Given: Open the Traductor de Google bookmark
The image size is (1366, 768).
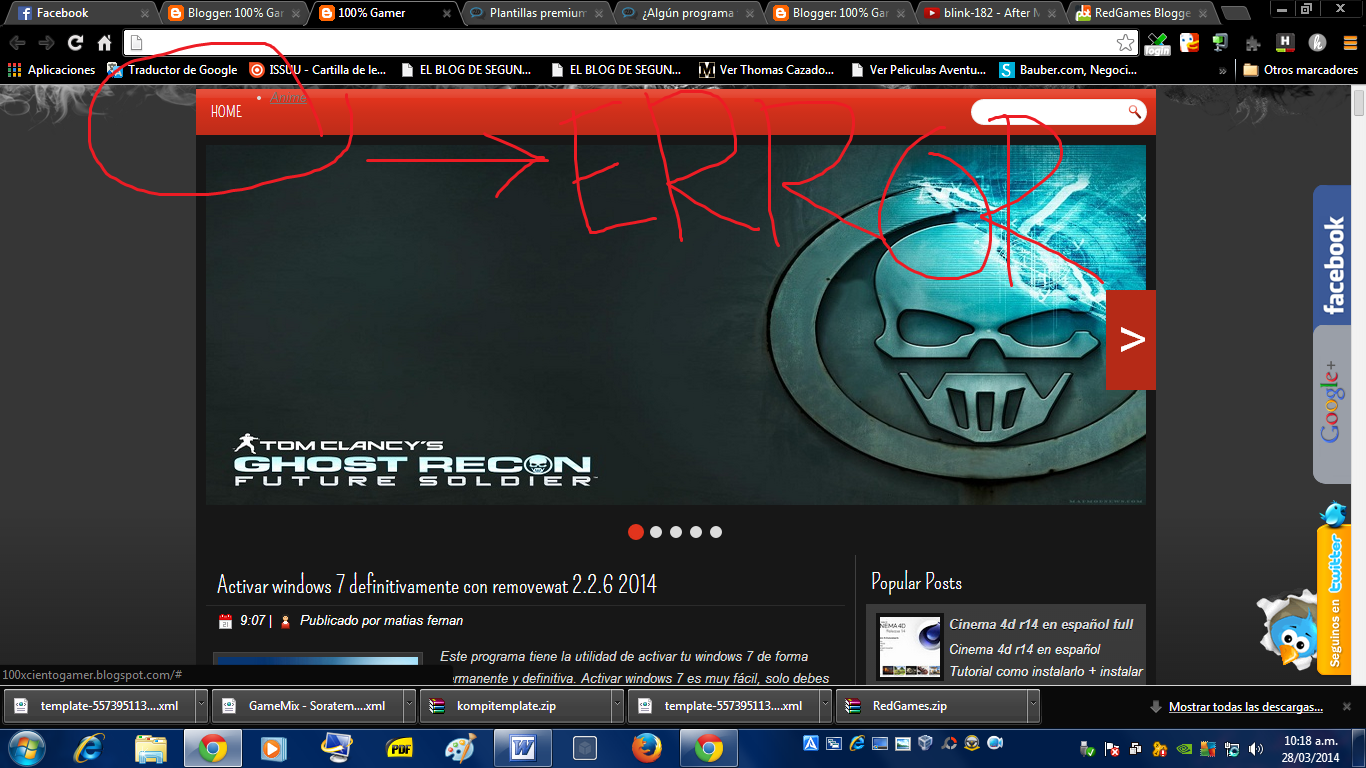Looking at the screenshot, I should [x=172, y=70].
